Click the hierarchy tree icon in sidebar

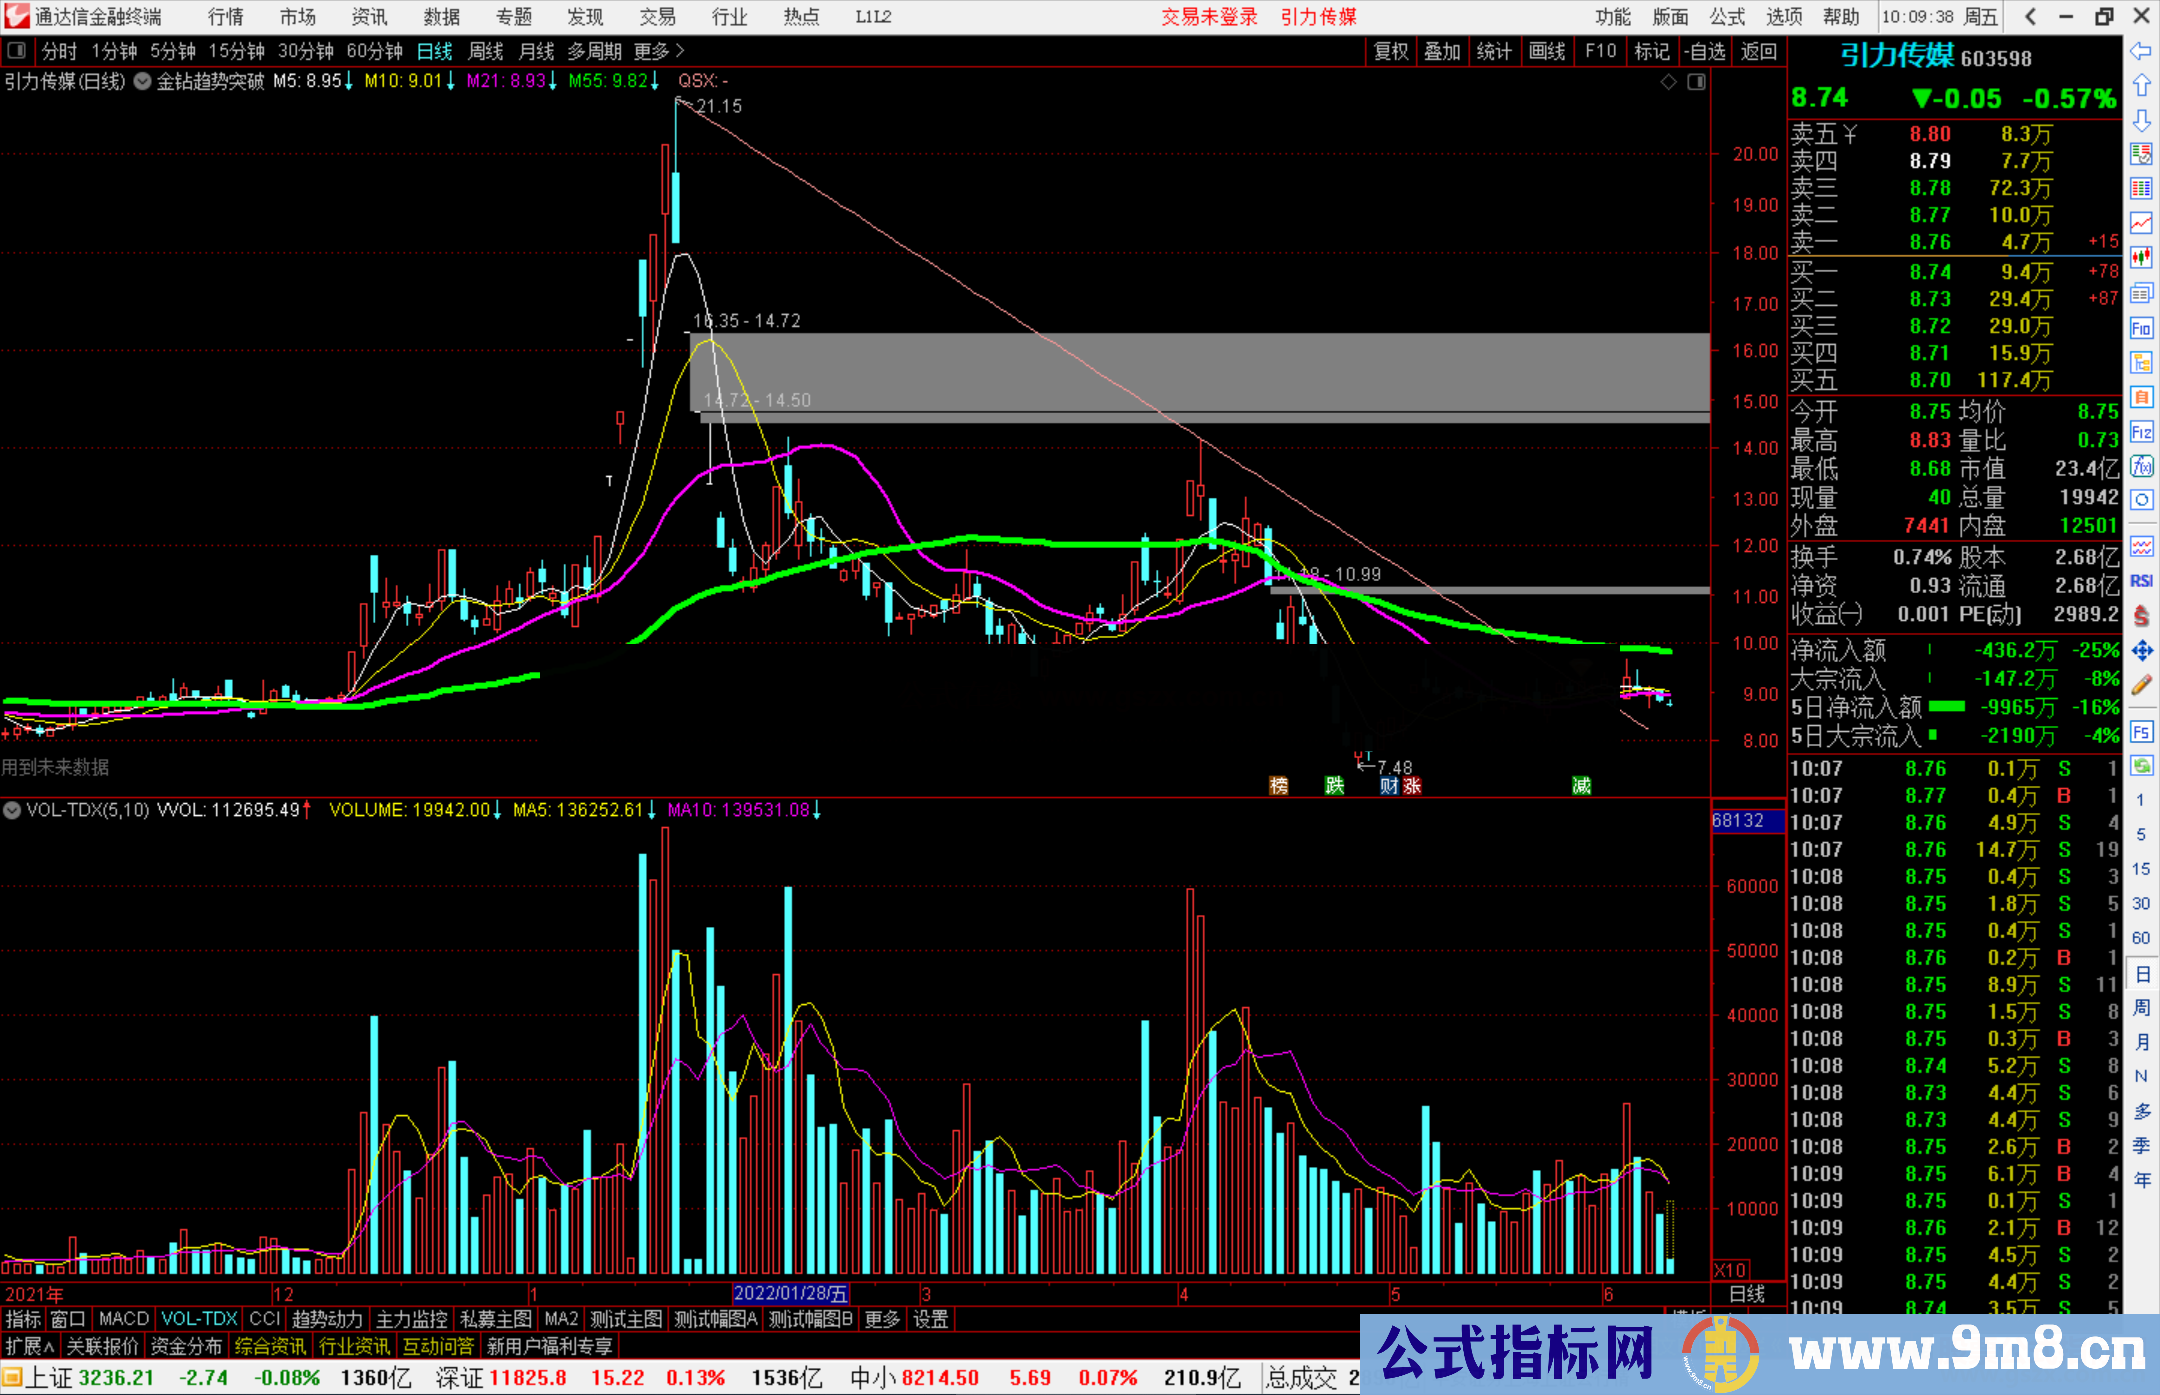[x=2141, y=362]
